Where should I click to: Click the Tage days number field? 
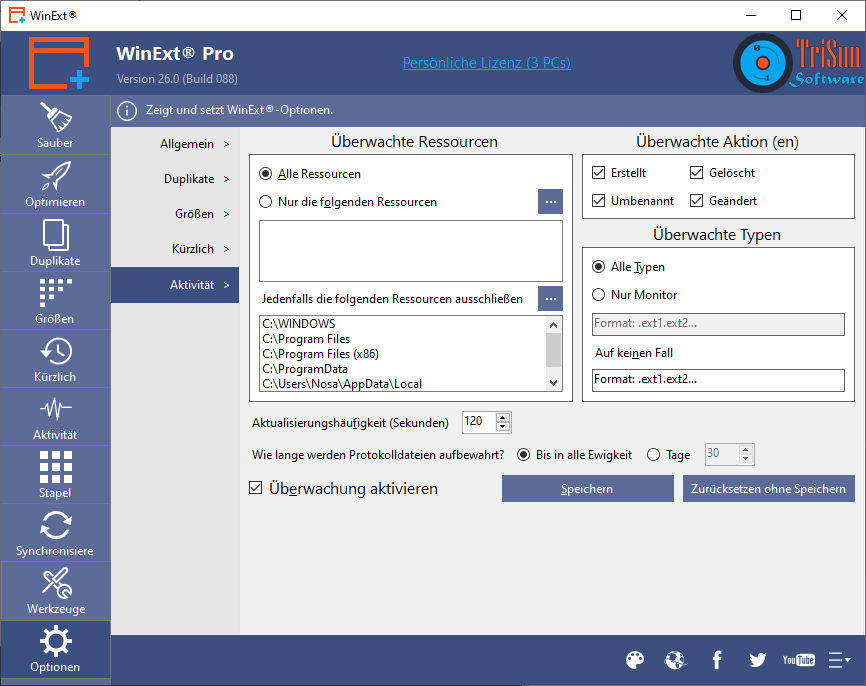tap(722, 454)
